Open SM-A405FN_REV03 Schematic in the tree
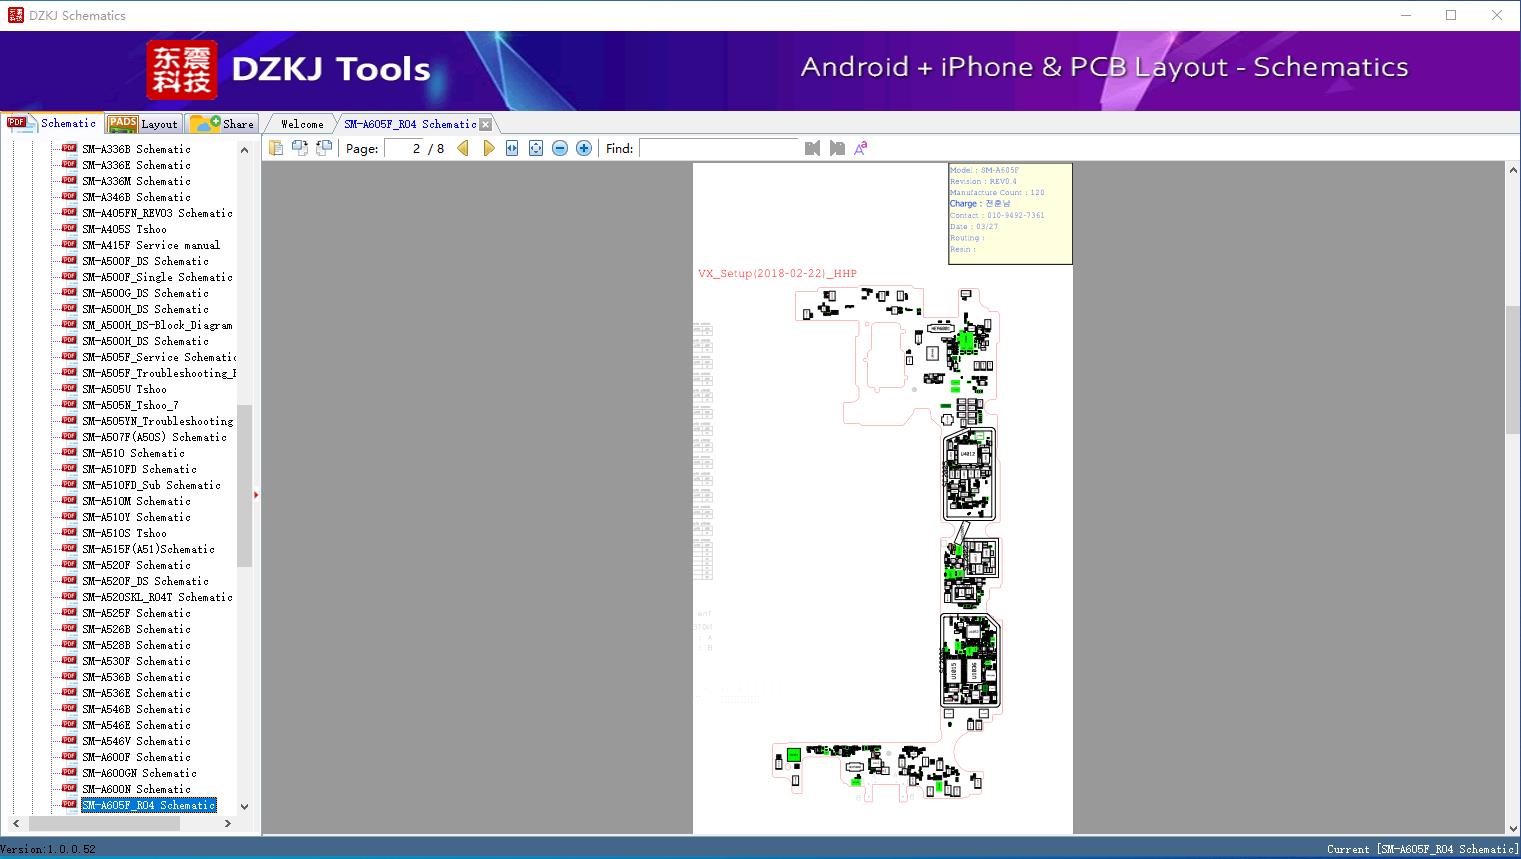Viewport: 1521px width, 859px height. click(x=157, y=213)
